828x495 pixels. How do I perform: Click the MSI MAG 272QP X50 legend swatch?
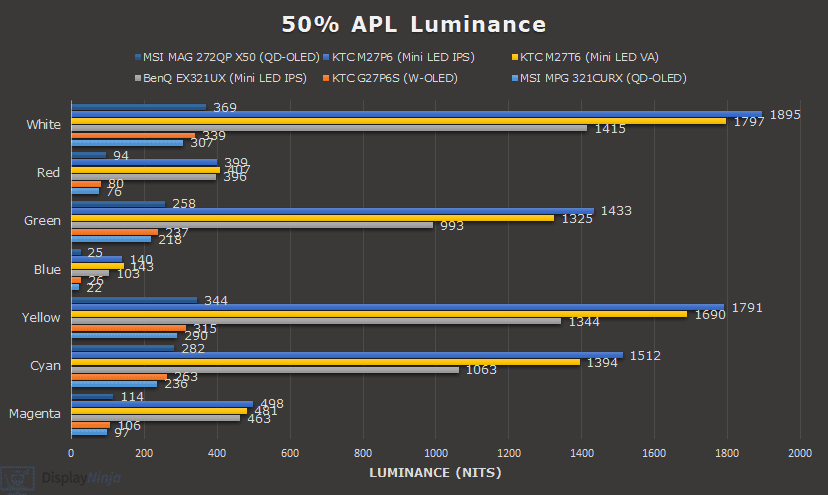pyautogui.click(x=138, y=57)
